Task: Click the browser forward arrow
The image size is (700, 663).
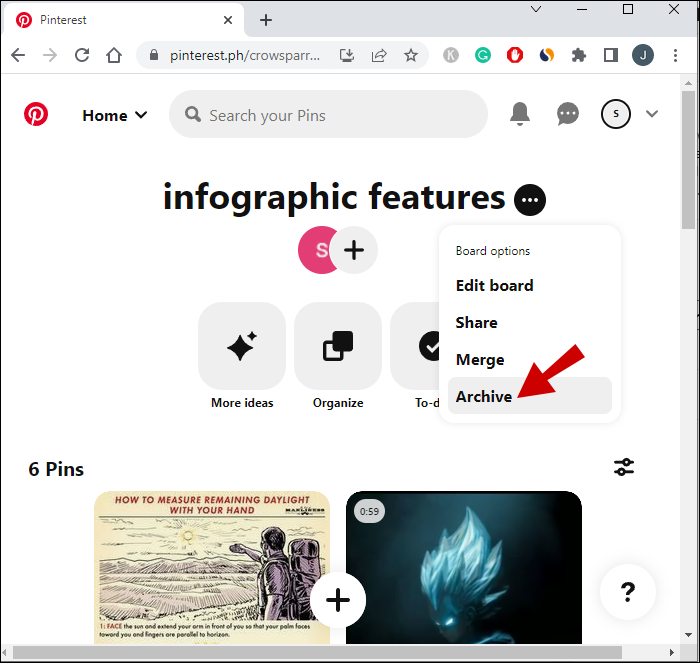Action: [50, 55]
